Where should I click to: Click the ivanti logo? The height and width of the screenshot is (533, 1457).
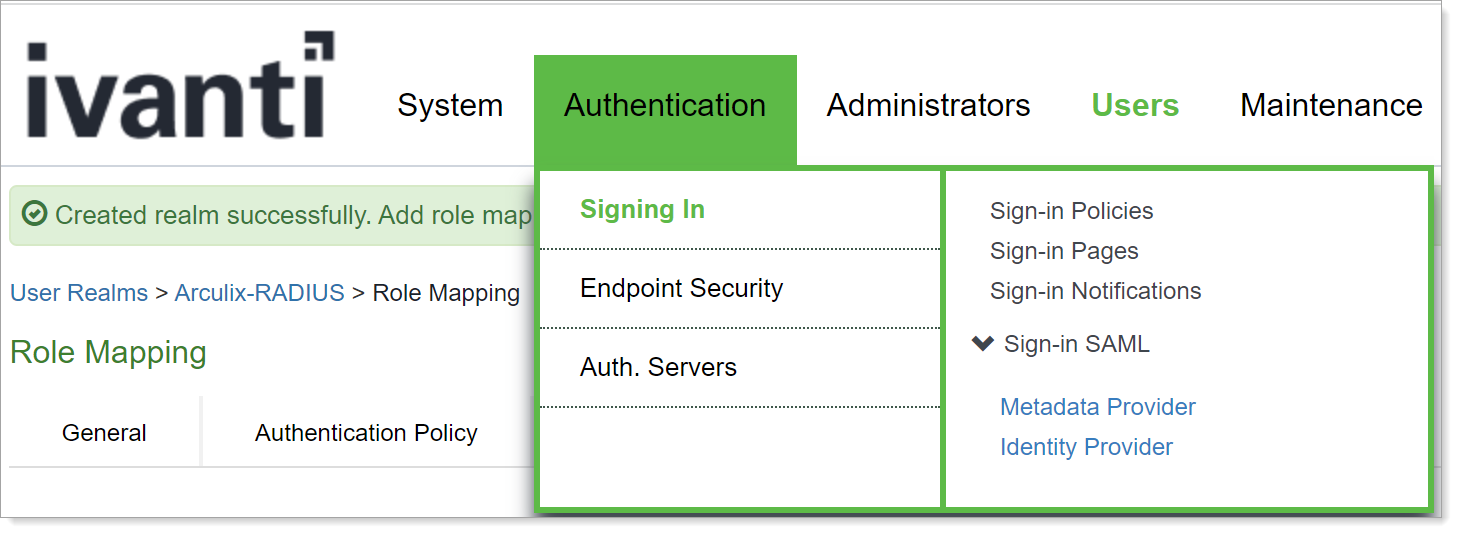[180, 90]
